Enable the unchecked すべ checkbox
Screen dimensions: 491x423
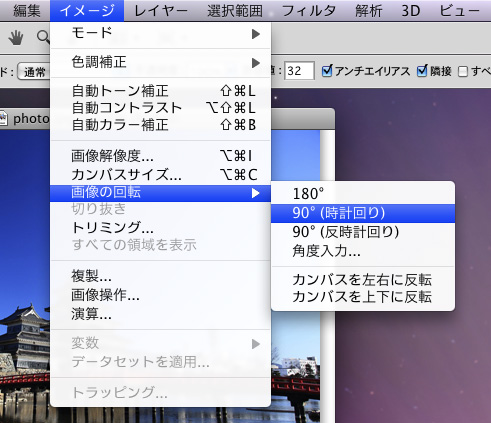point(463,71)
